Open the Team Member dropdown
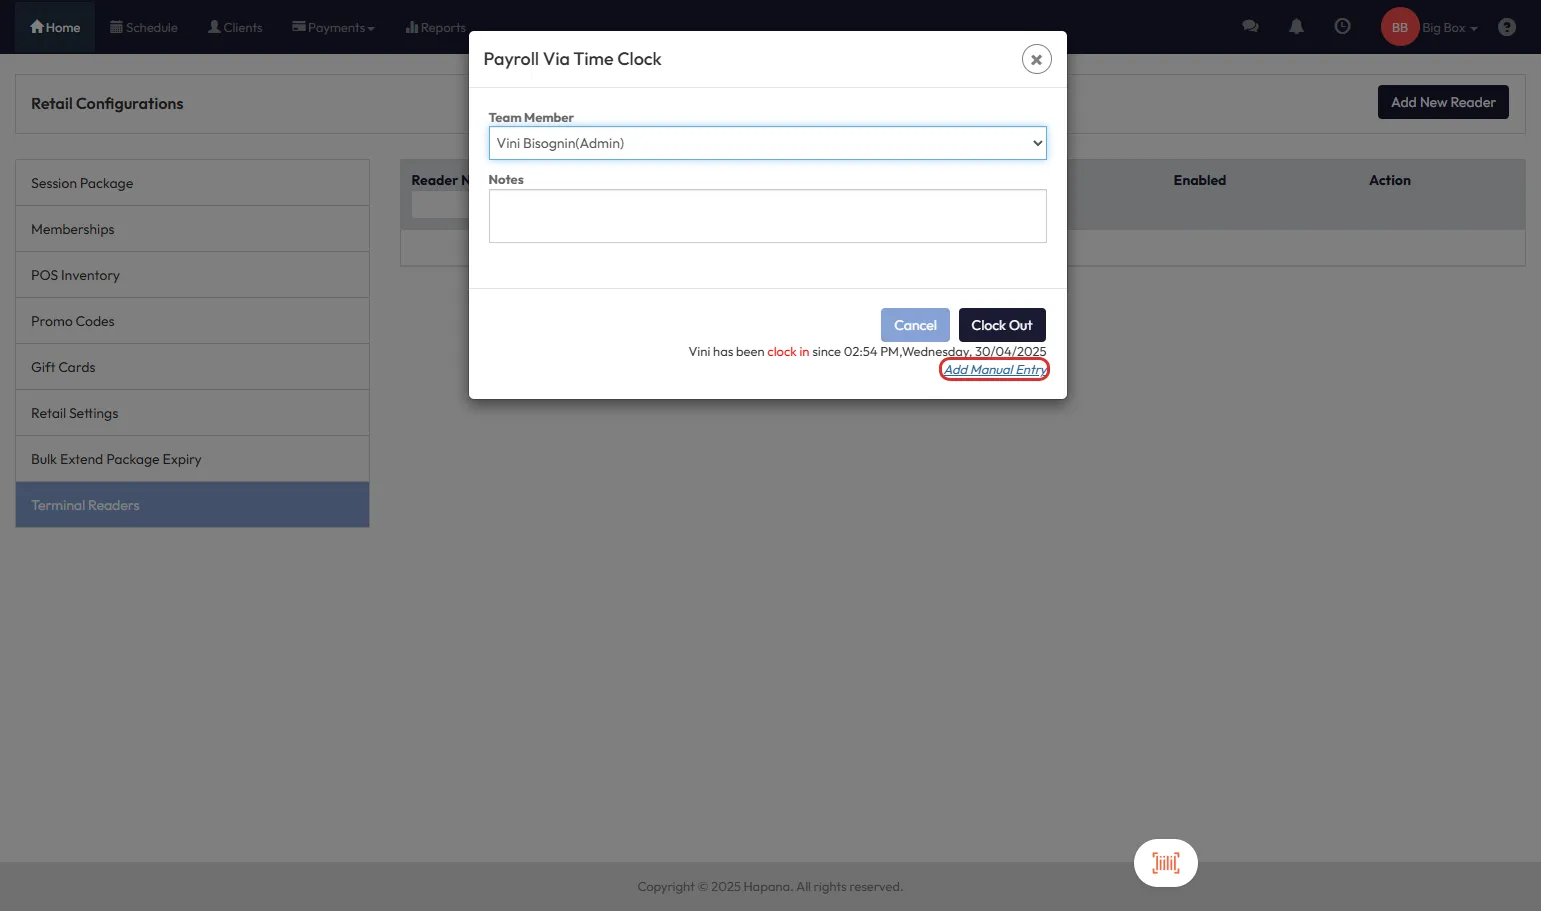1541x911 pixels. (767, 143)
